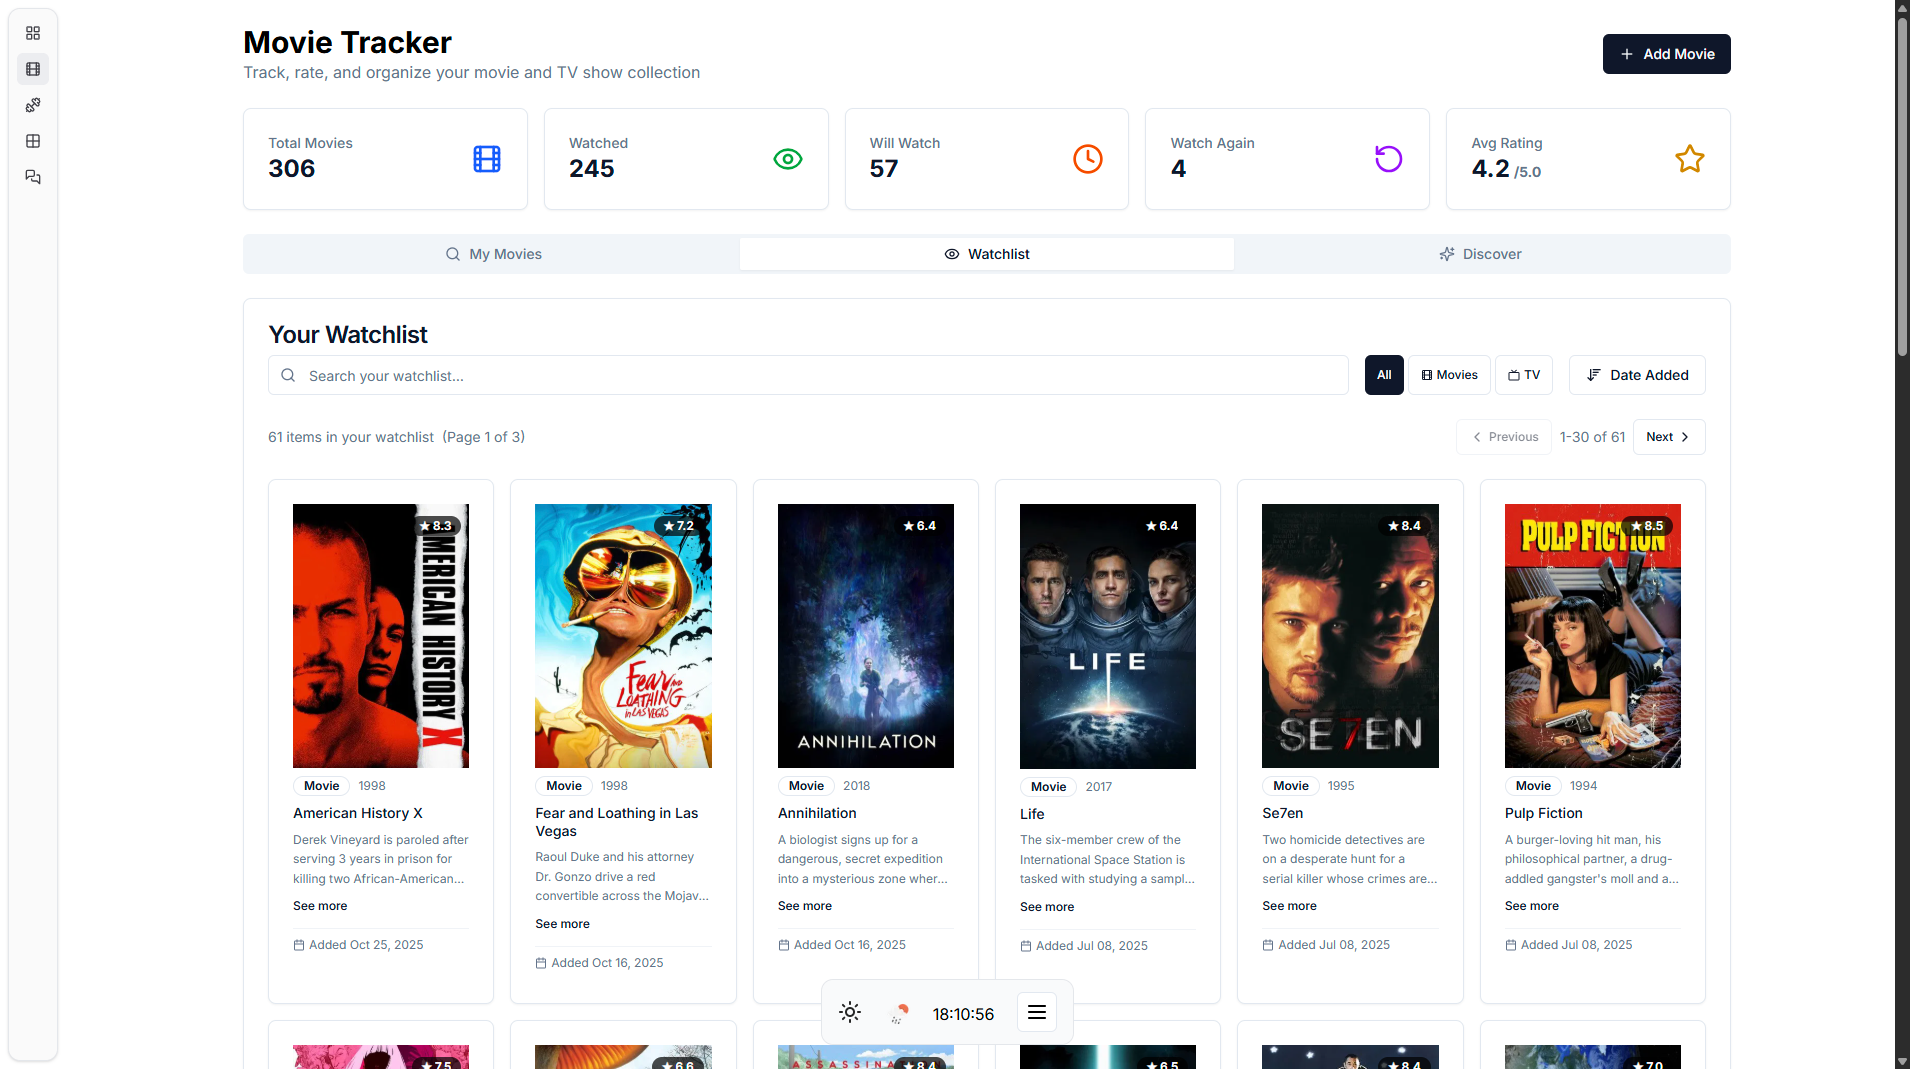Image resolution: width=1910 pixels, height=1069 pixels.
Task: Select the All filter button
Action: [x=1383, y=375]
